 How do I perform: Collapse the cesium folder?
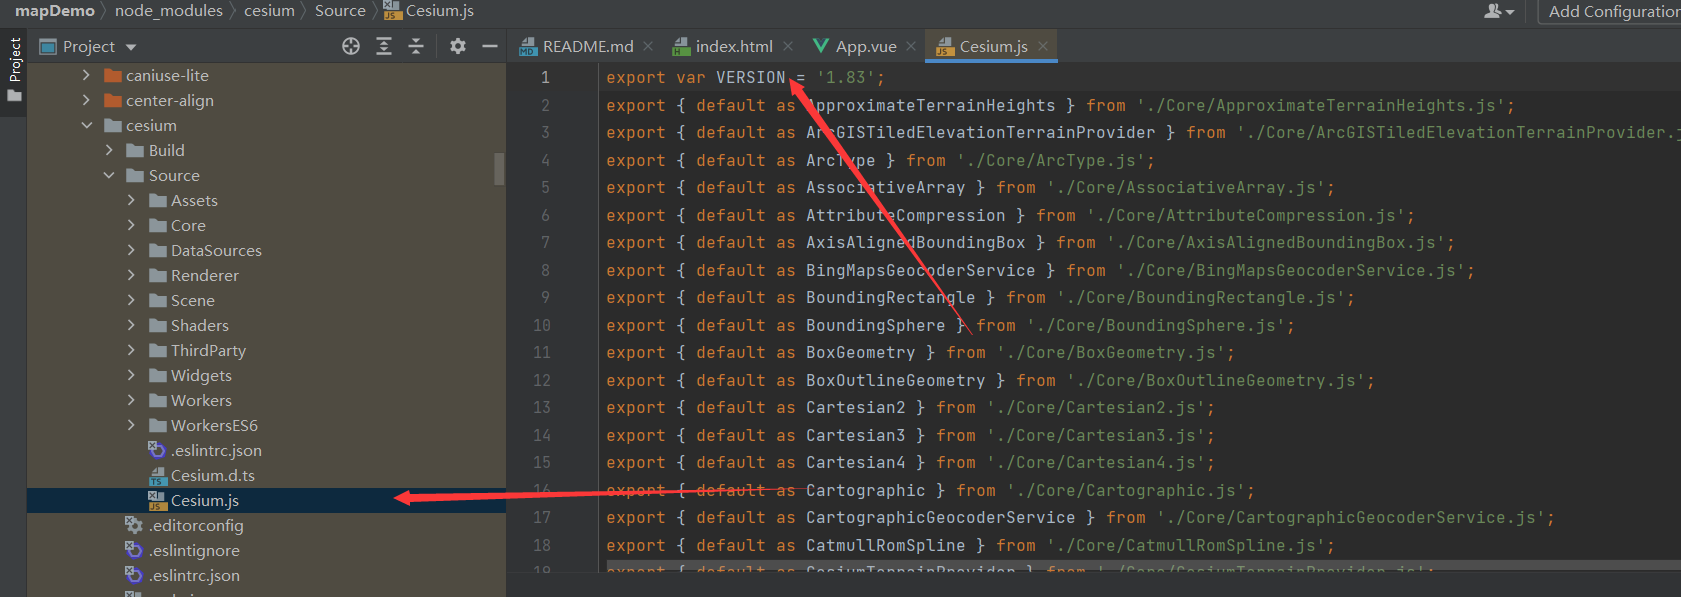(87, 125)
